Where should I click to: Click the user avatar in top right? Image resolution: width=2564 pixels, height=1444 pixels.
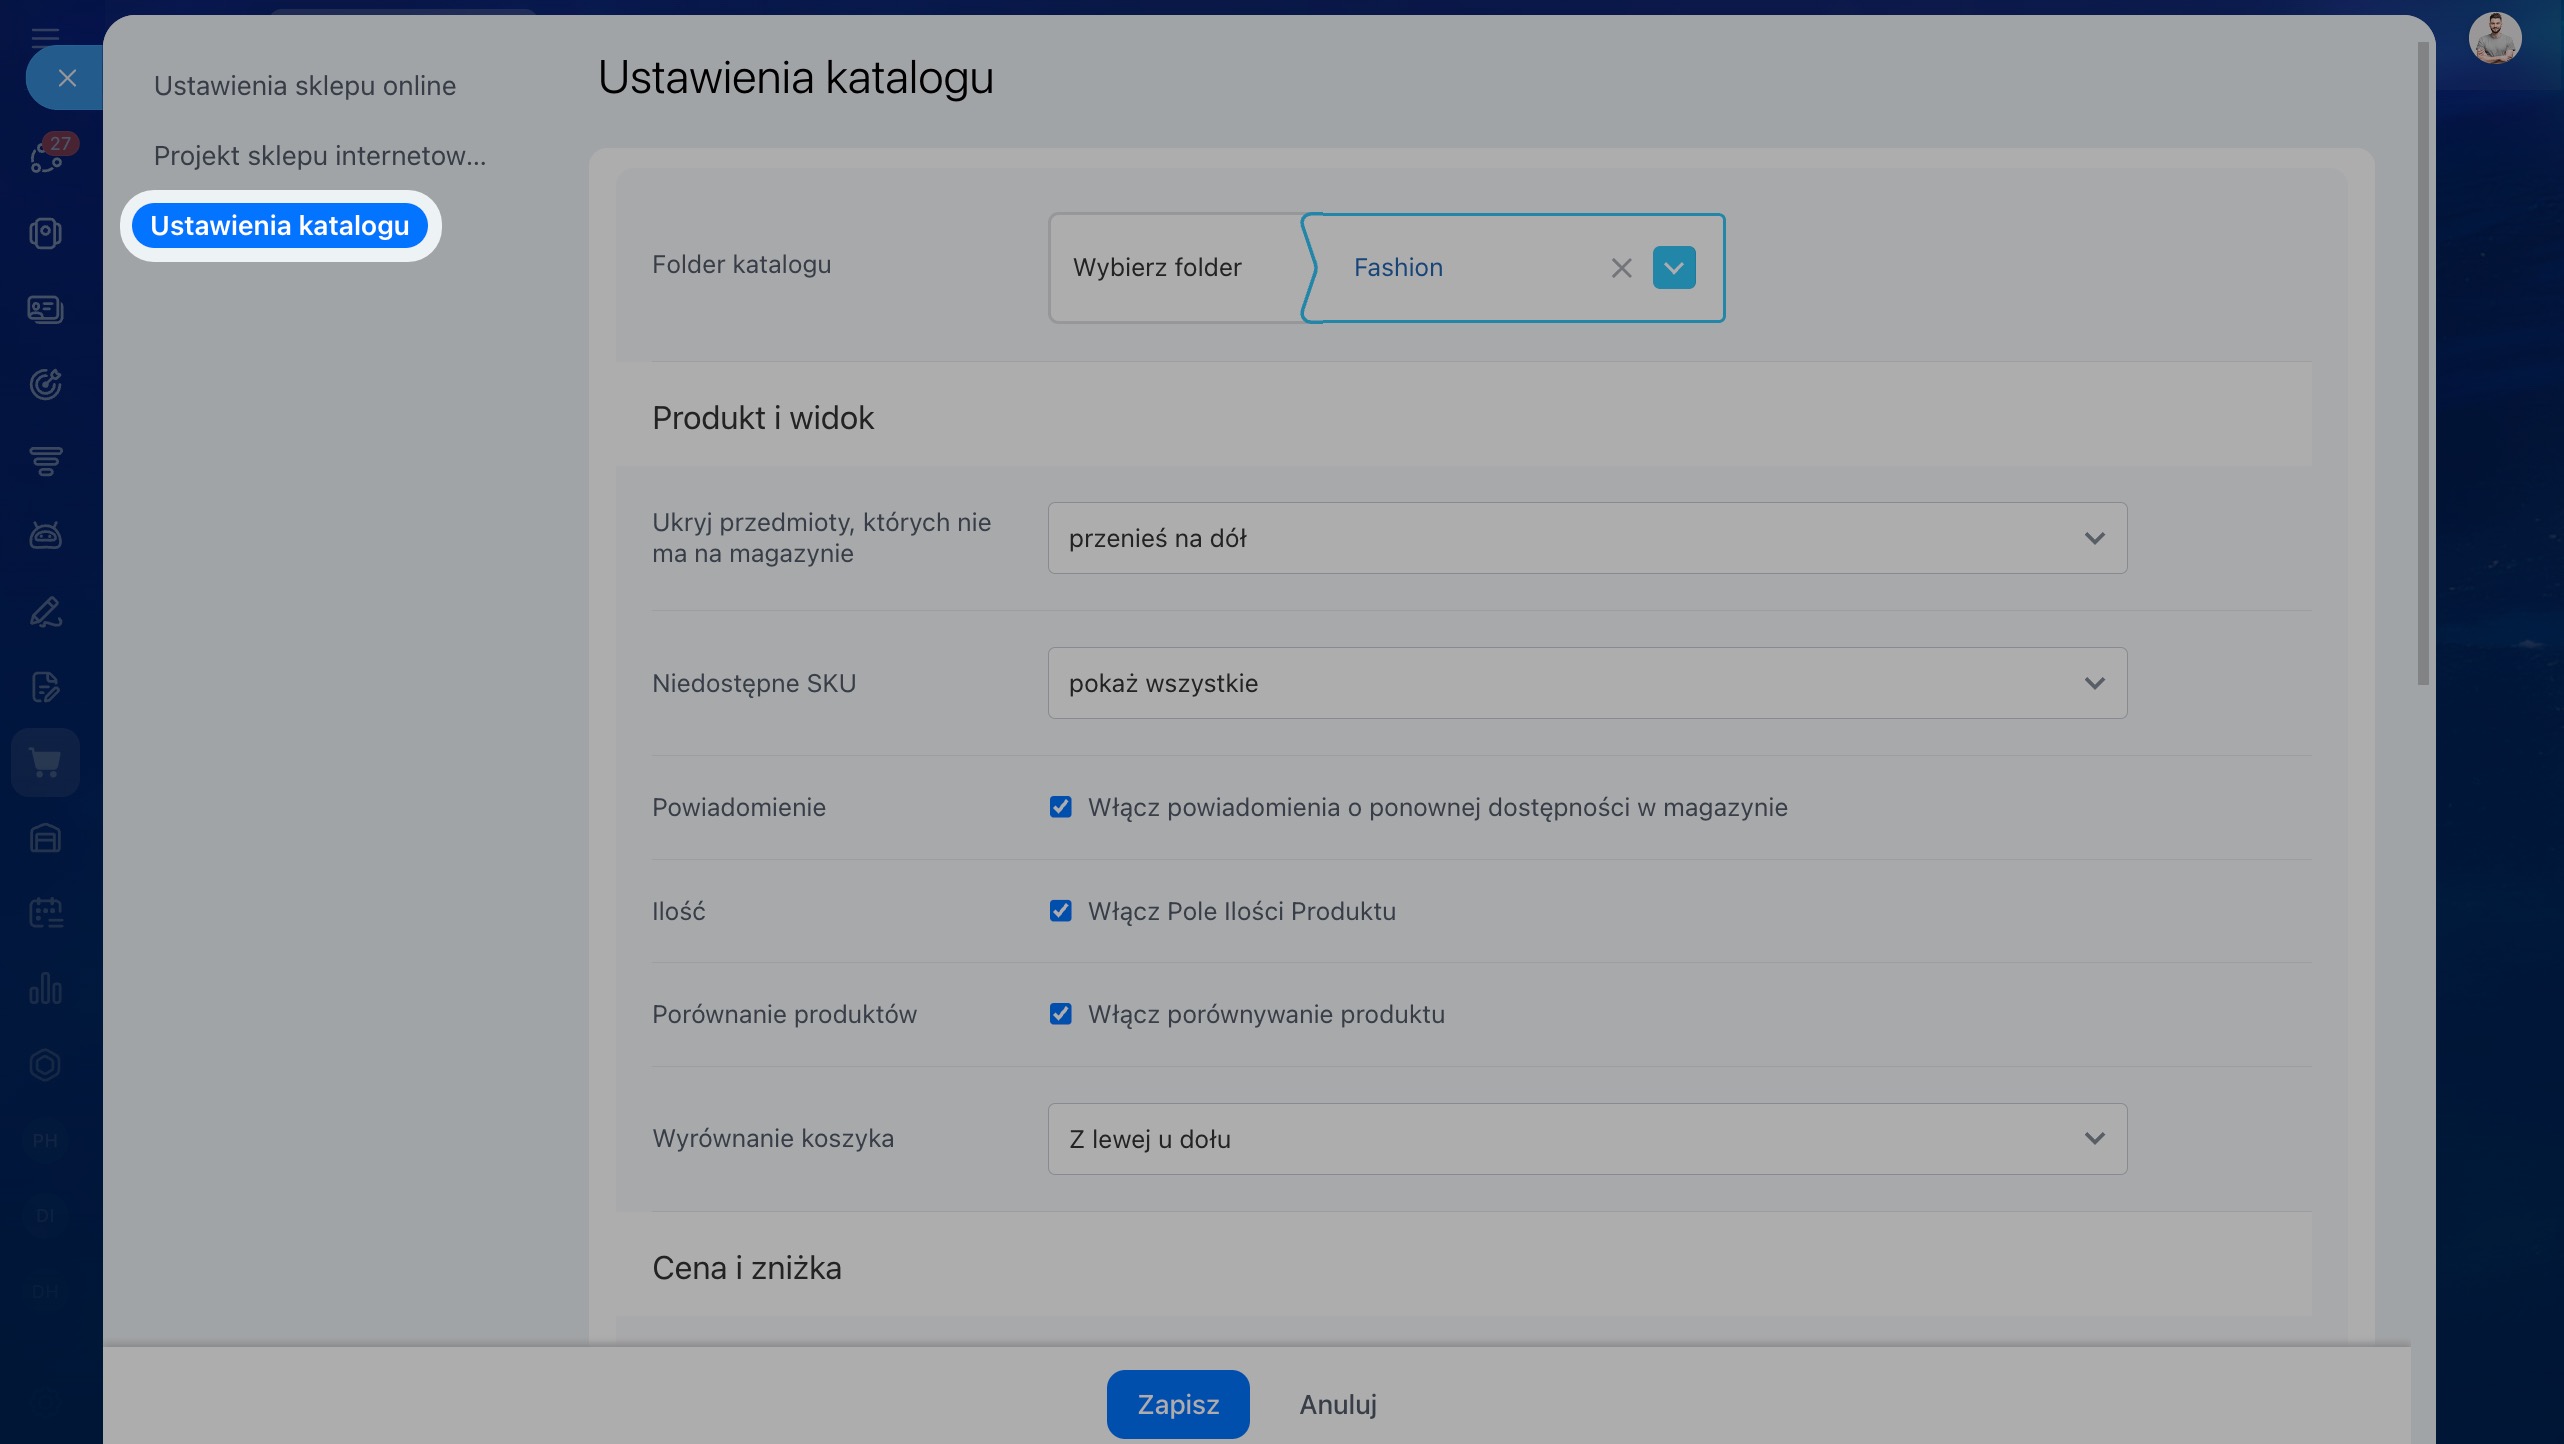[x=2494, y=40]
